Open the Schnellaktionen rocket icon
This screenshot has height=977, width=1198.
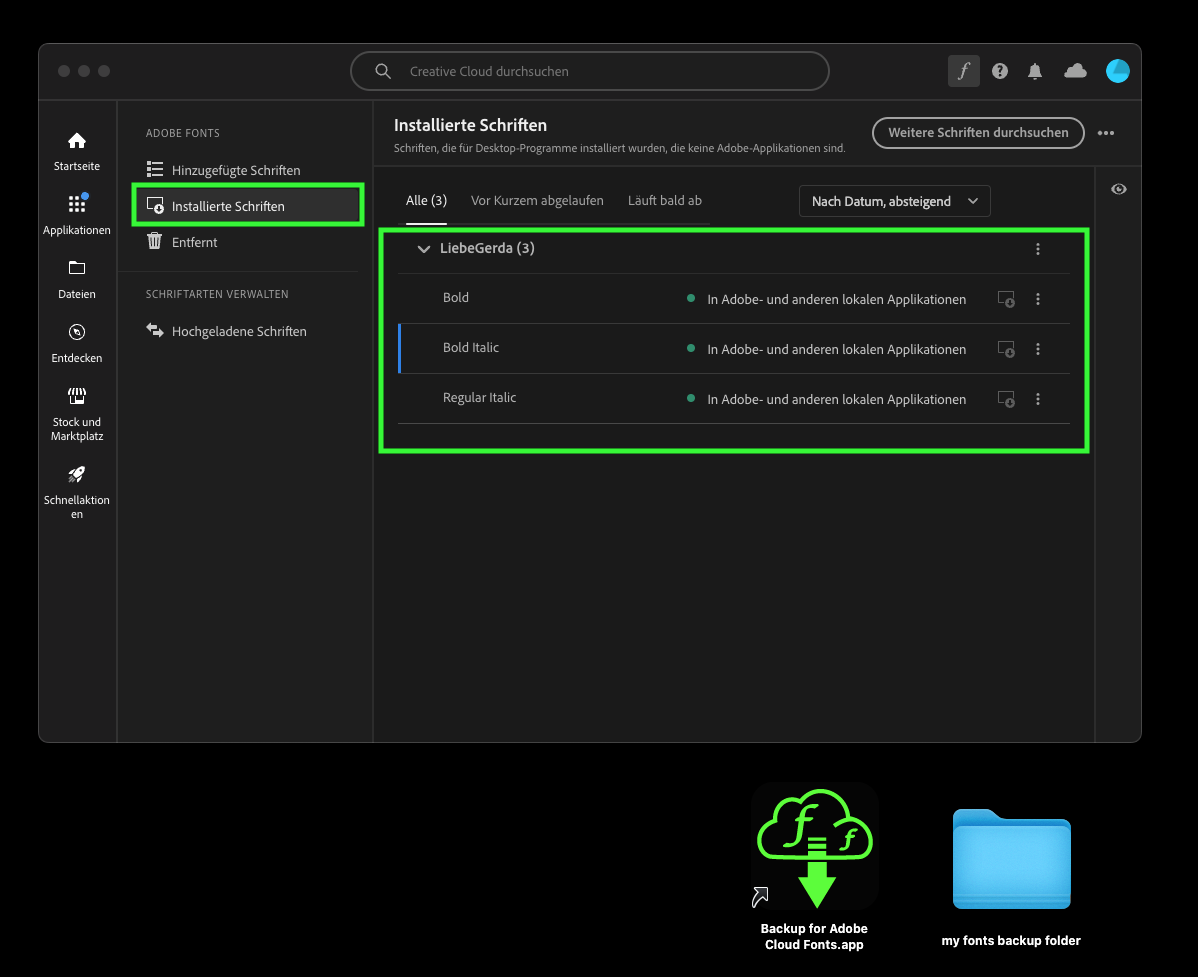click(x=76, y=474)
